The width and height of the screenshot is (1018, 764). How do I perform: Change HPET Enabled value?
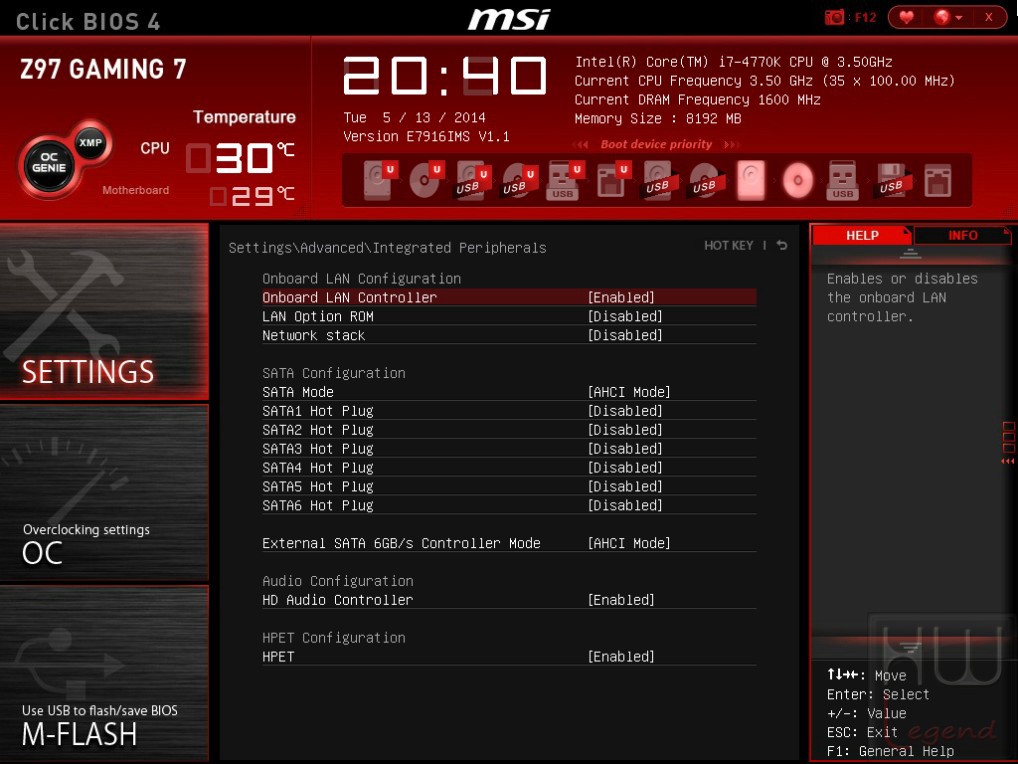621,656
